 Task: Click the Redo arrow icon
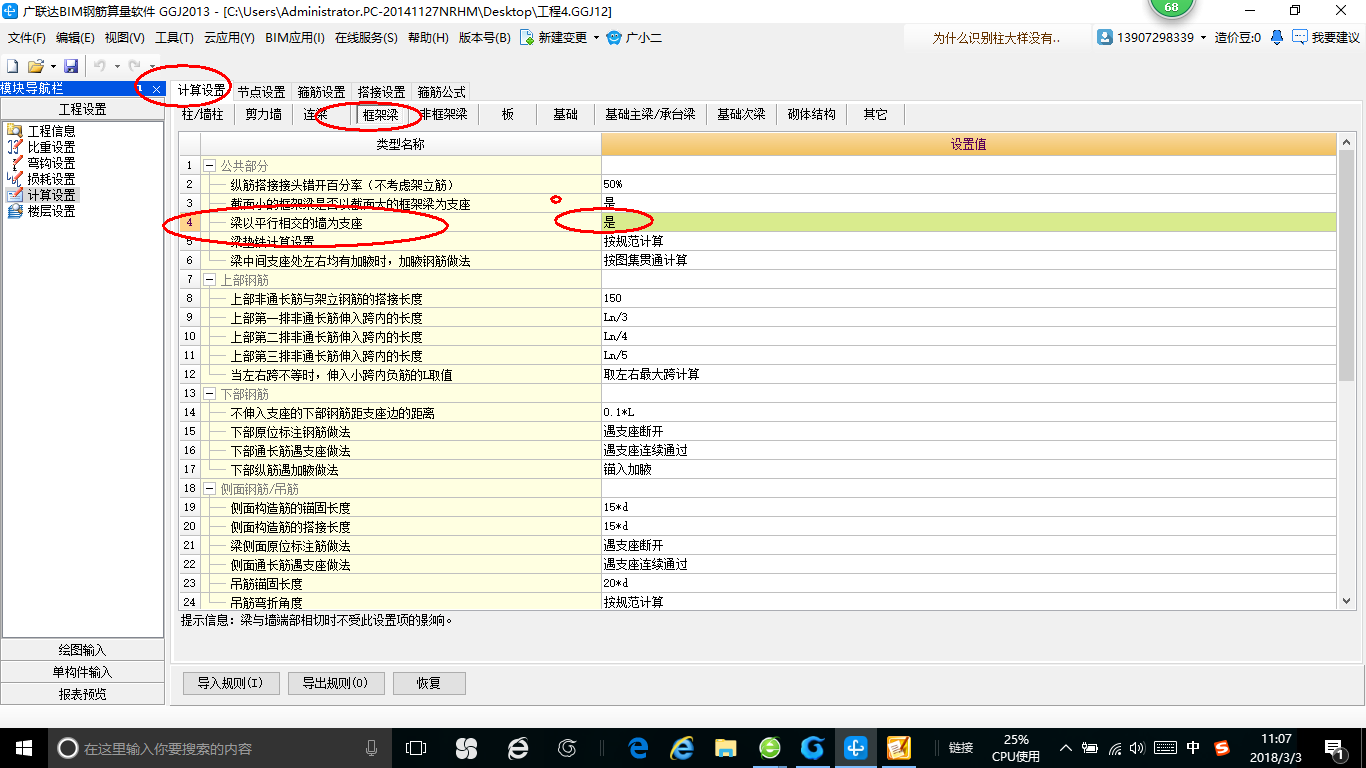point(135,66)
